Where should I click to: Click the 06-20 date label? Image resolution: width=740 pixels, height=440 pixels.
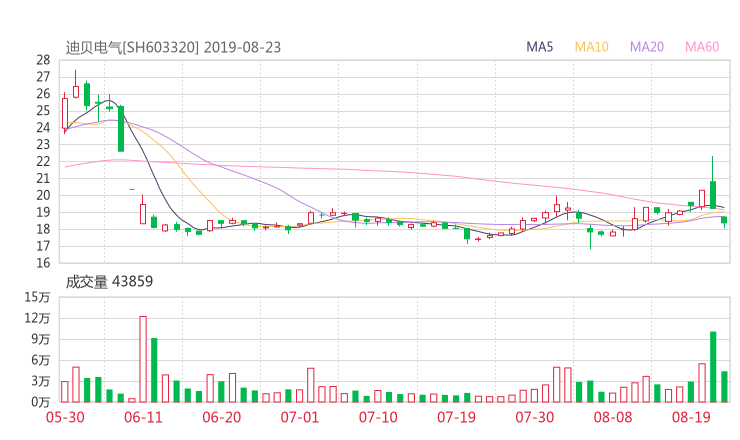221,416
